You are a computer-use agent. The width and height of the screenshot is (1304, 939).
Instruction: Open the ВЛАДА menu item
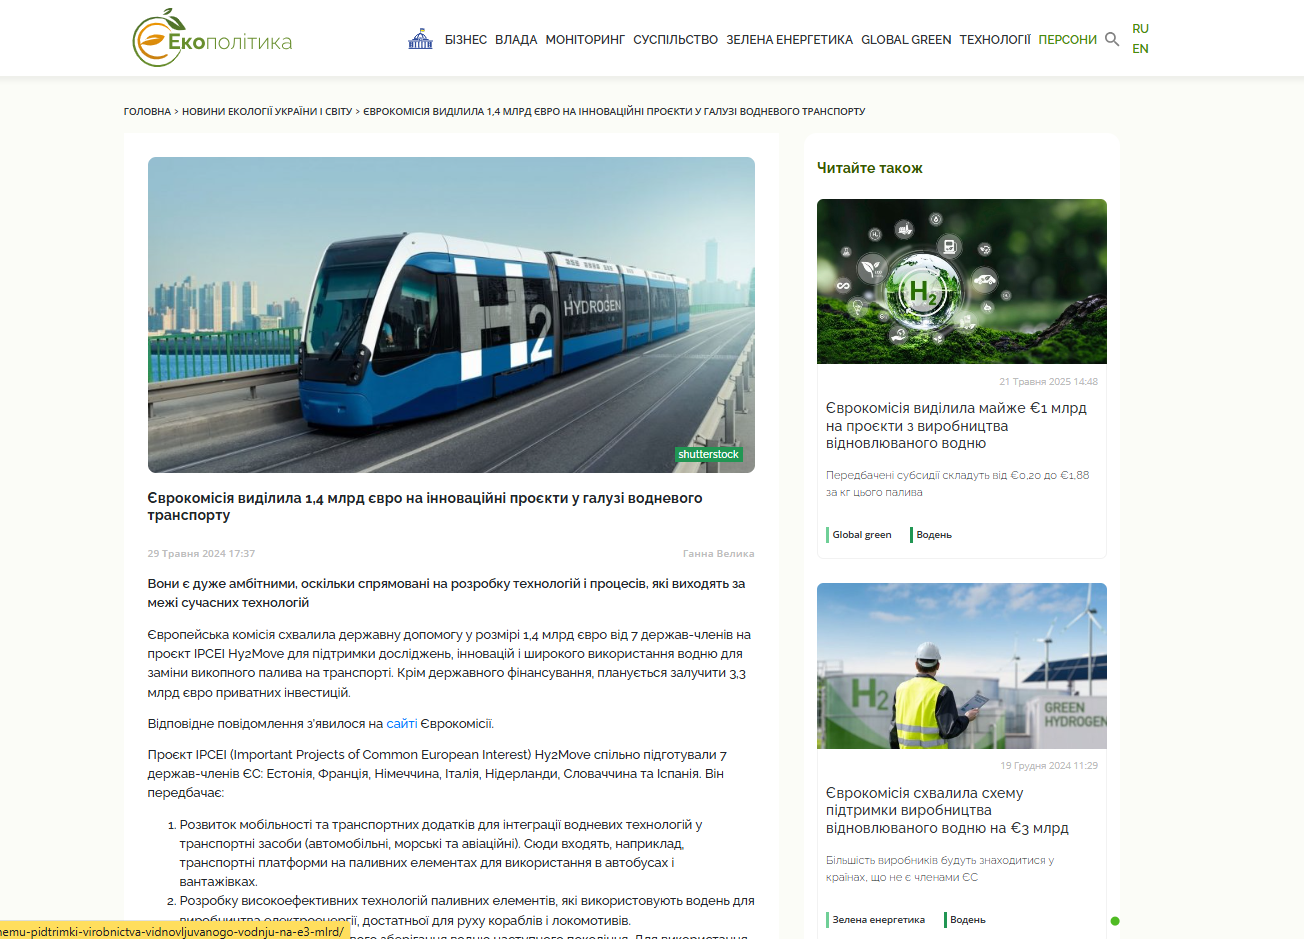pos(516,40)
